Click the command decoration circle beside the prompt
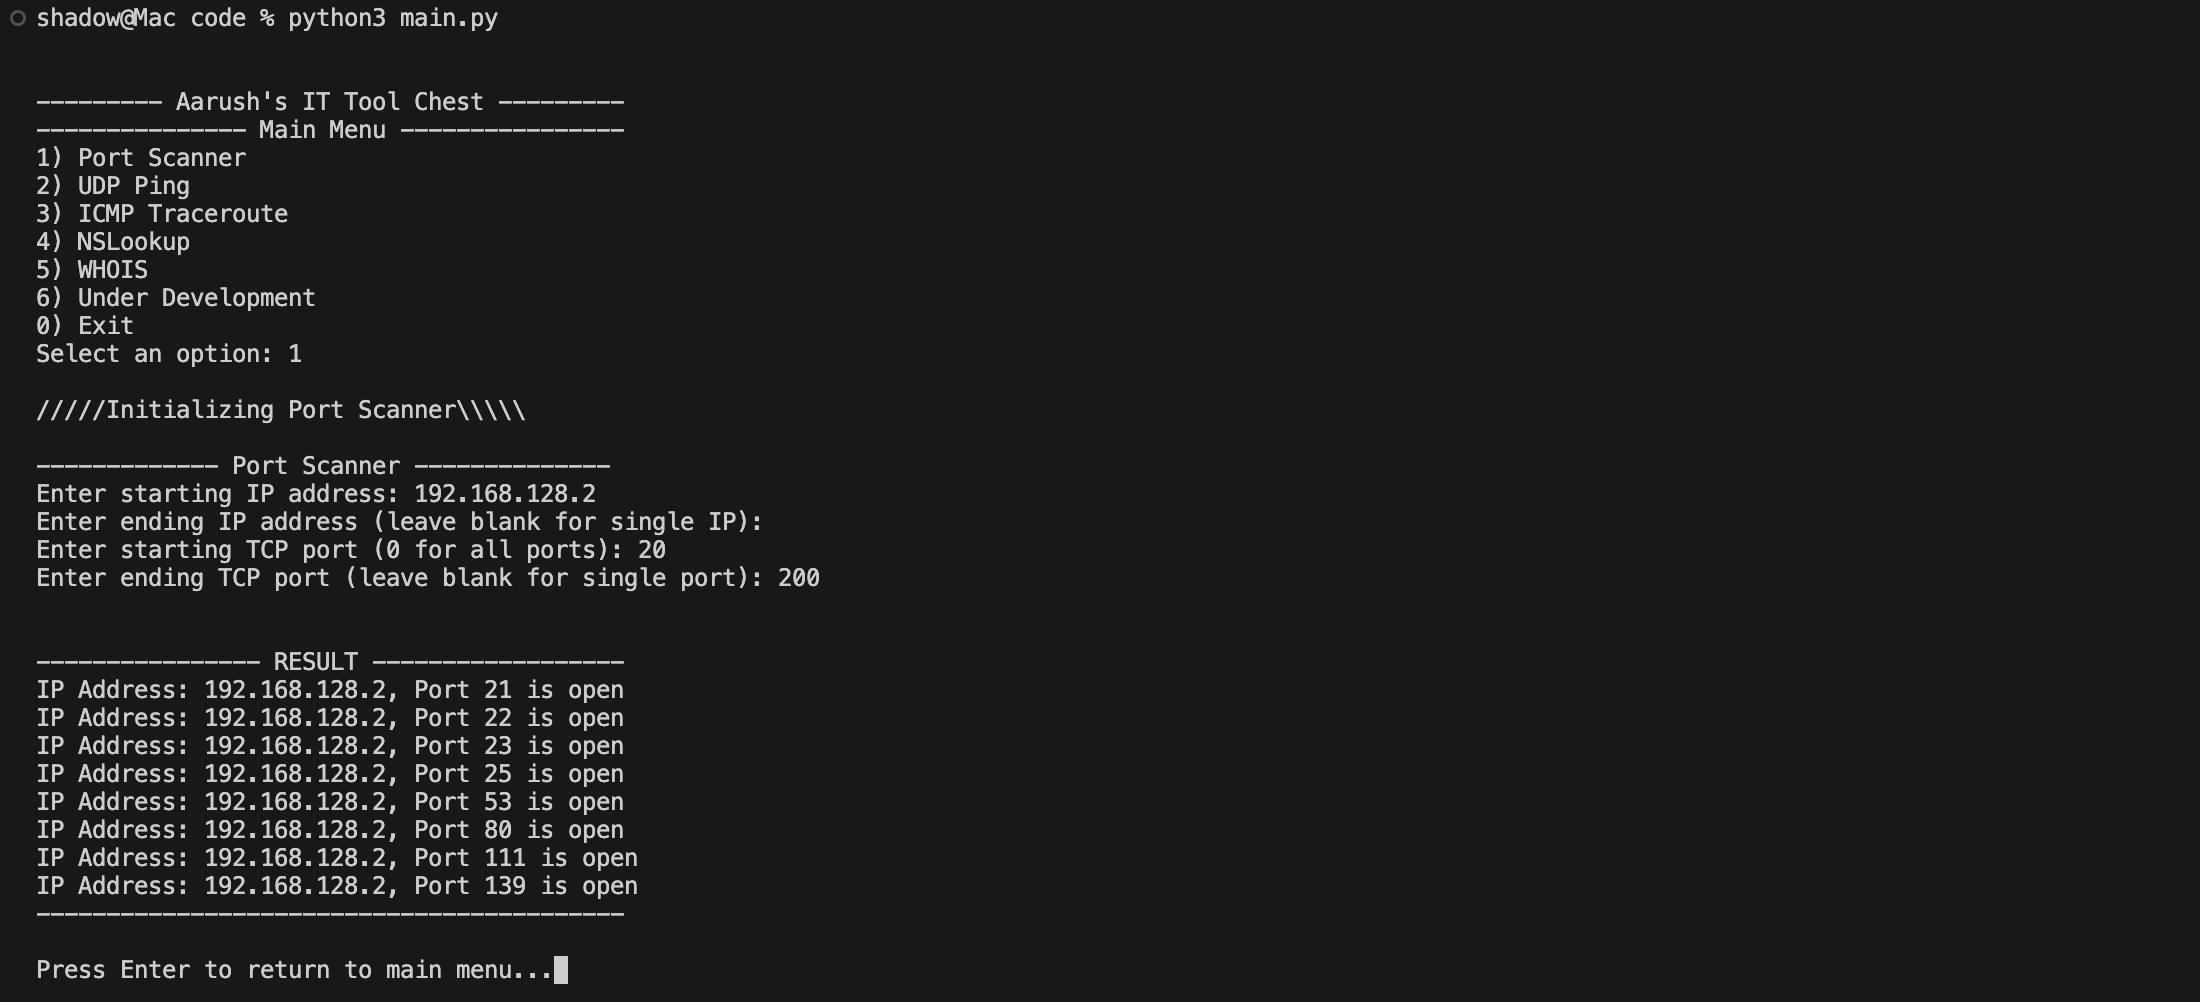 coord(18,18)
